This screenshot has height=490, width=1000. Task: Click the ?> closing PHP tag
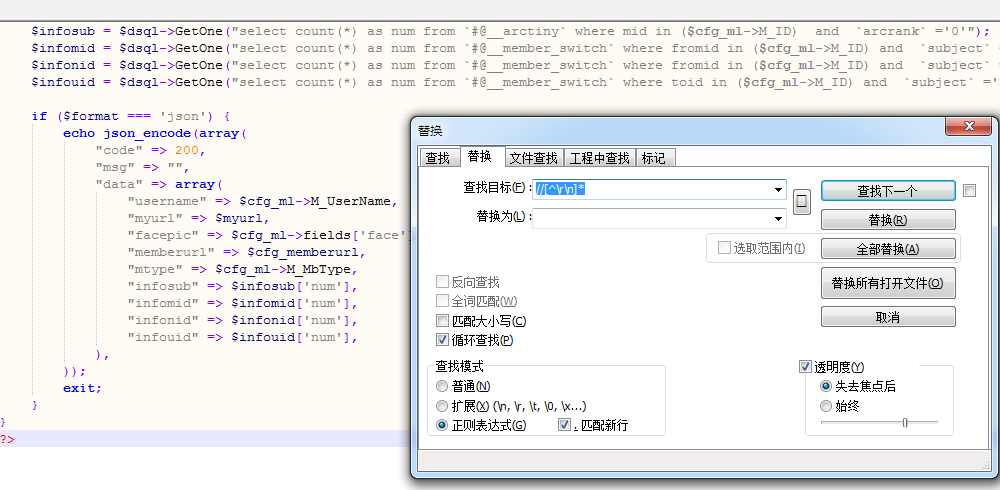pos(8,439)
